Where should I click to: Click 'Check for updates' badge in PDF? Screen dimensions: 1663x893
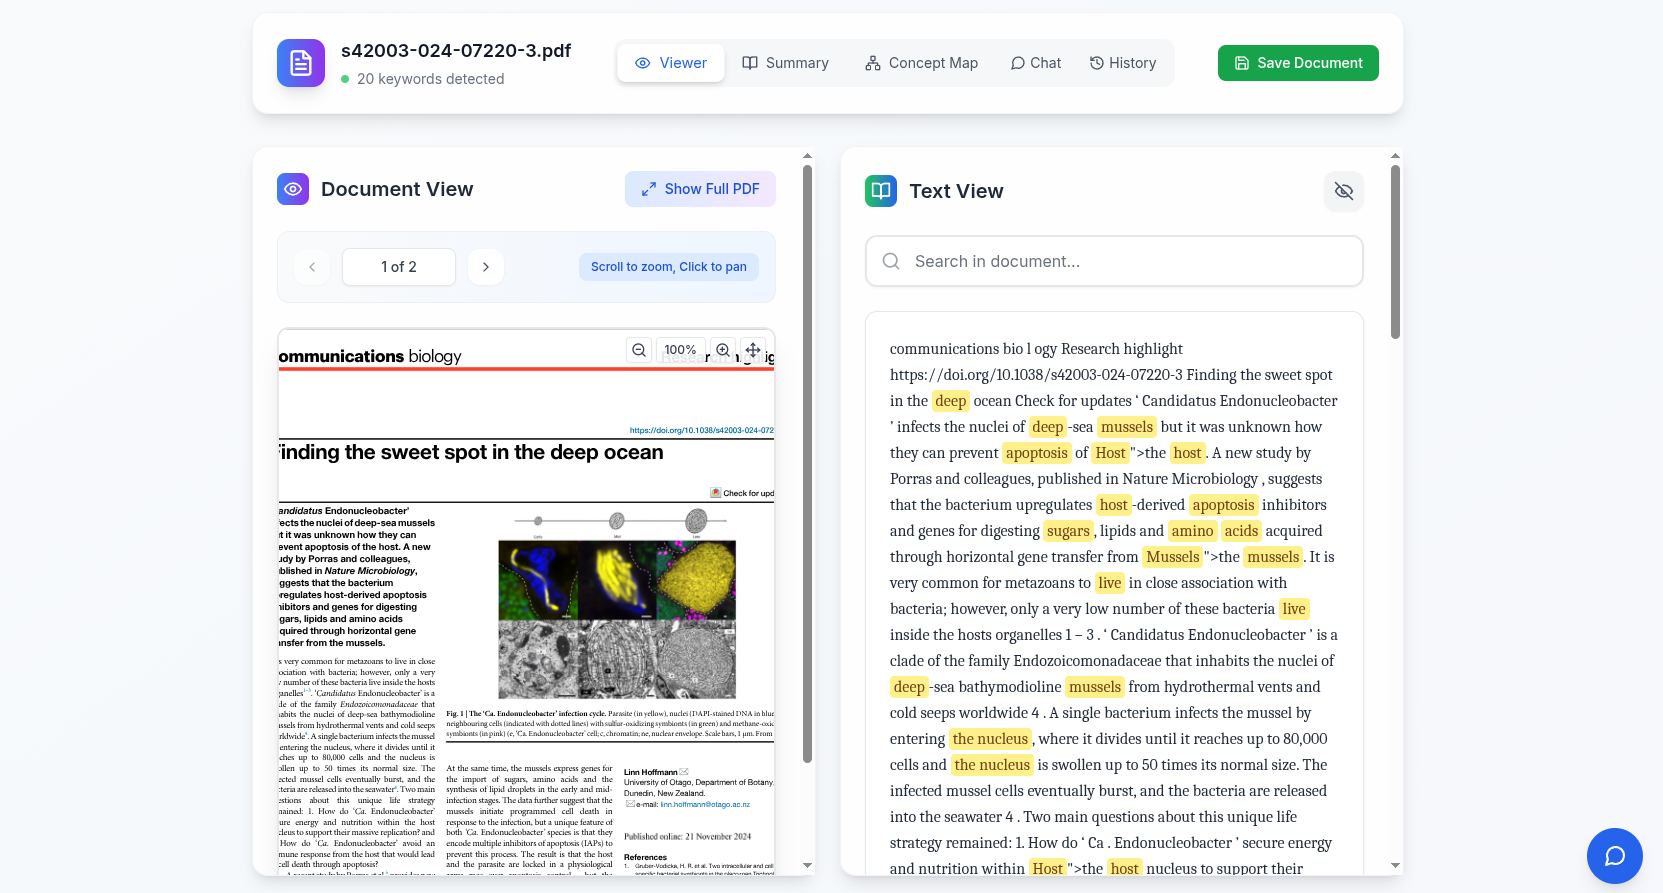(x=742, y=493)
